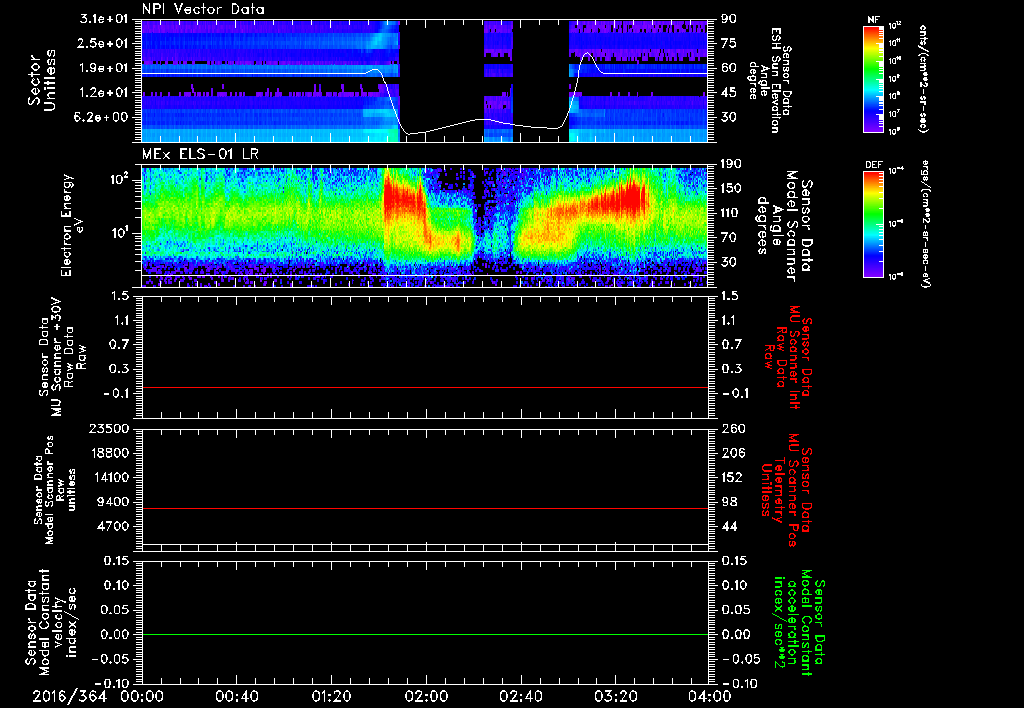Click the red line in MU Scanner +30V panel
The width and height of the screenshot is (1024, 708).
(x=425, y=387)
